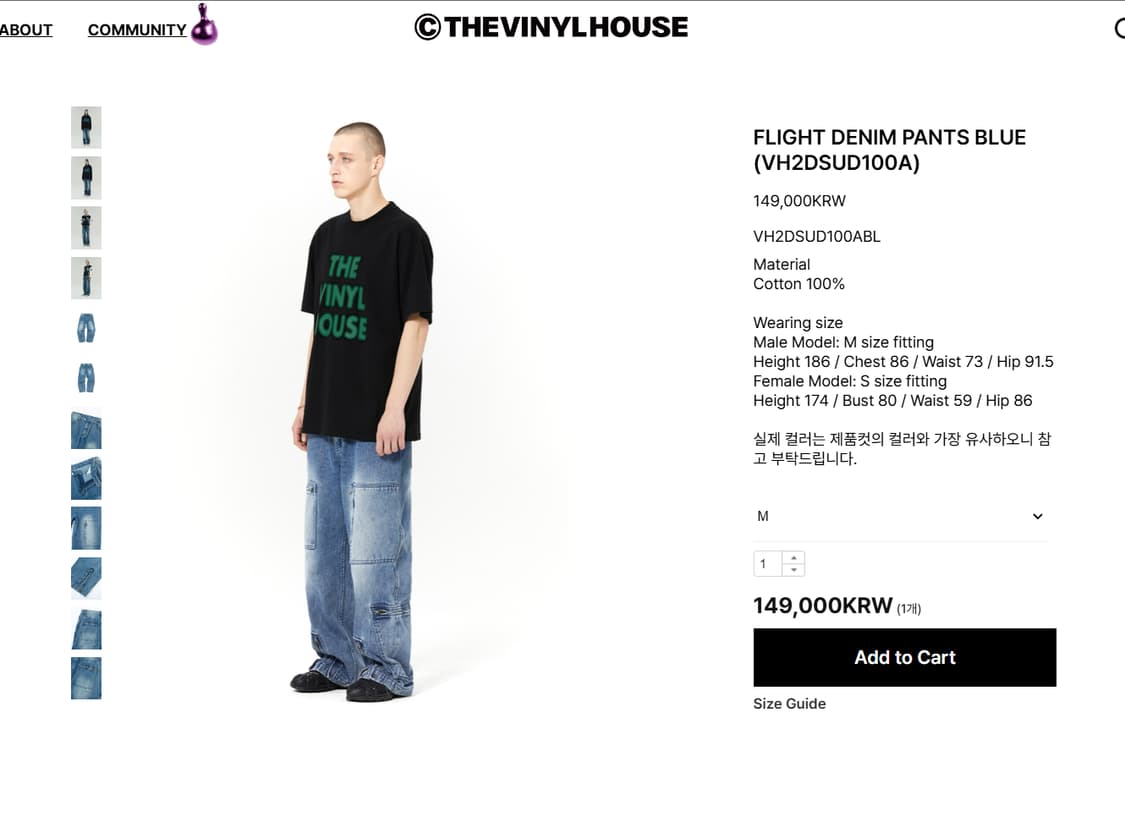This screenshot has height=816, width=1125.
Task: Increase quantity with the up arrow
Action: coord(794,558)
